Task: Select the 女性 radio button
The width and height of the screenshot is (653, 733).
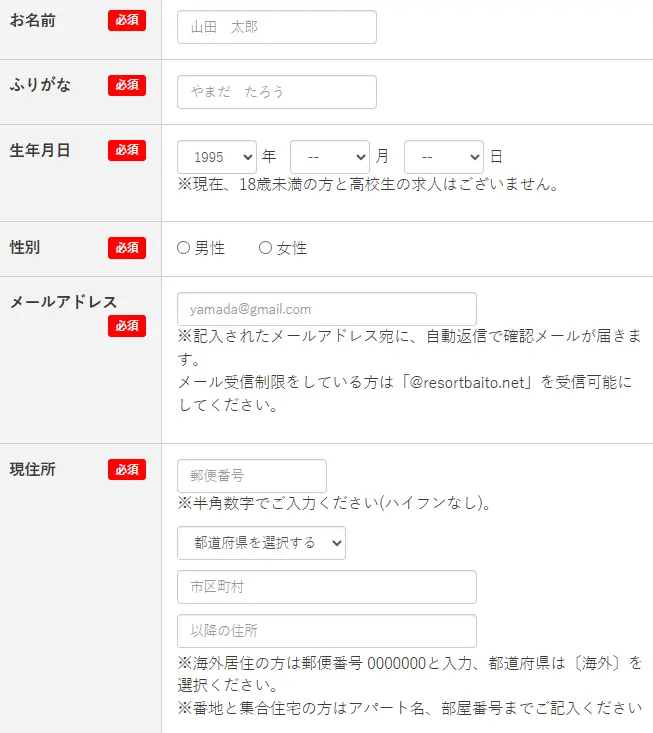Action: click(x=266, y=248)
